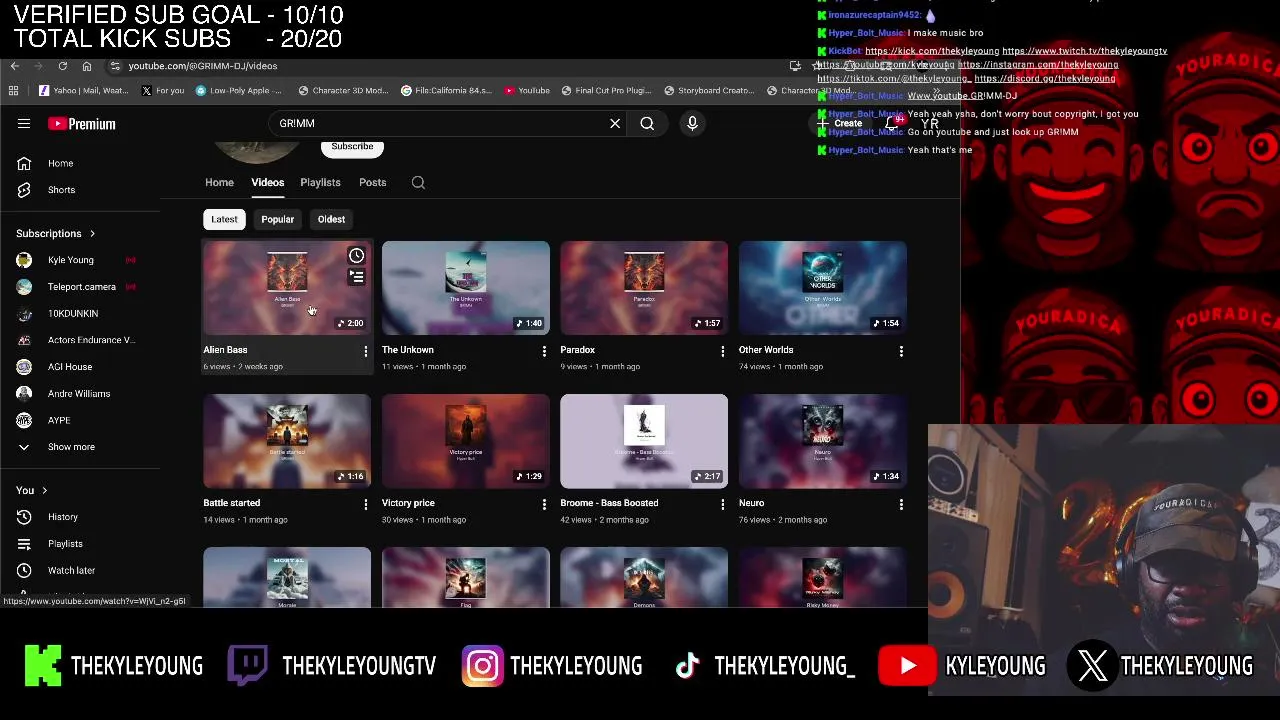Screen dimensions: 1280x720
Task: Click the browser back arrow
Action: coord(15,66)
